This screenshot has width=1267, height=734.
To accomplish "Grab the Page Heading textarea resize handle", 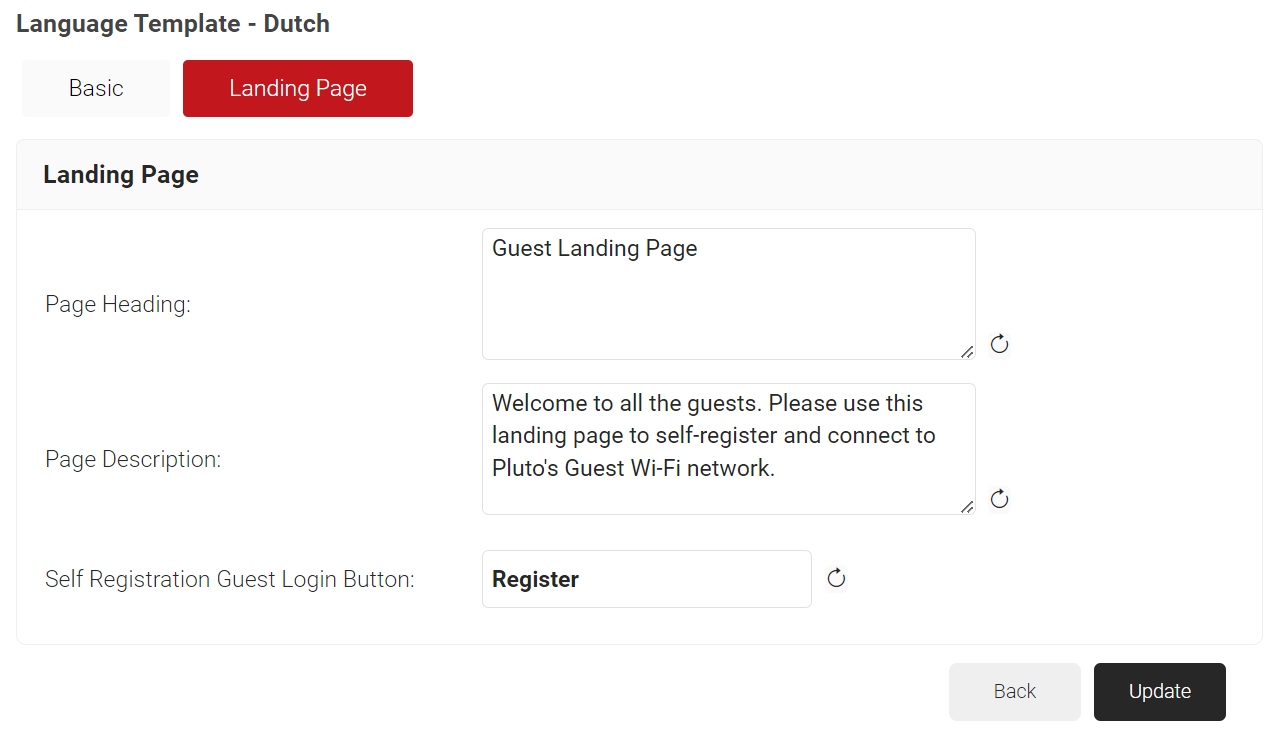I will tap(967, 351).
